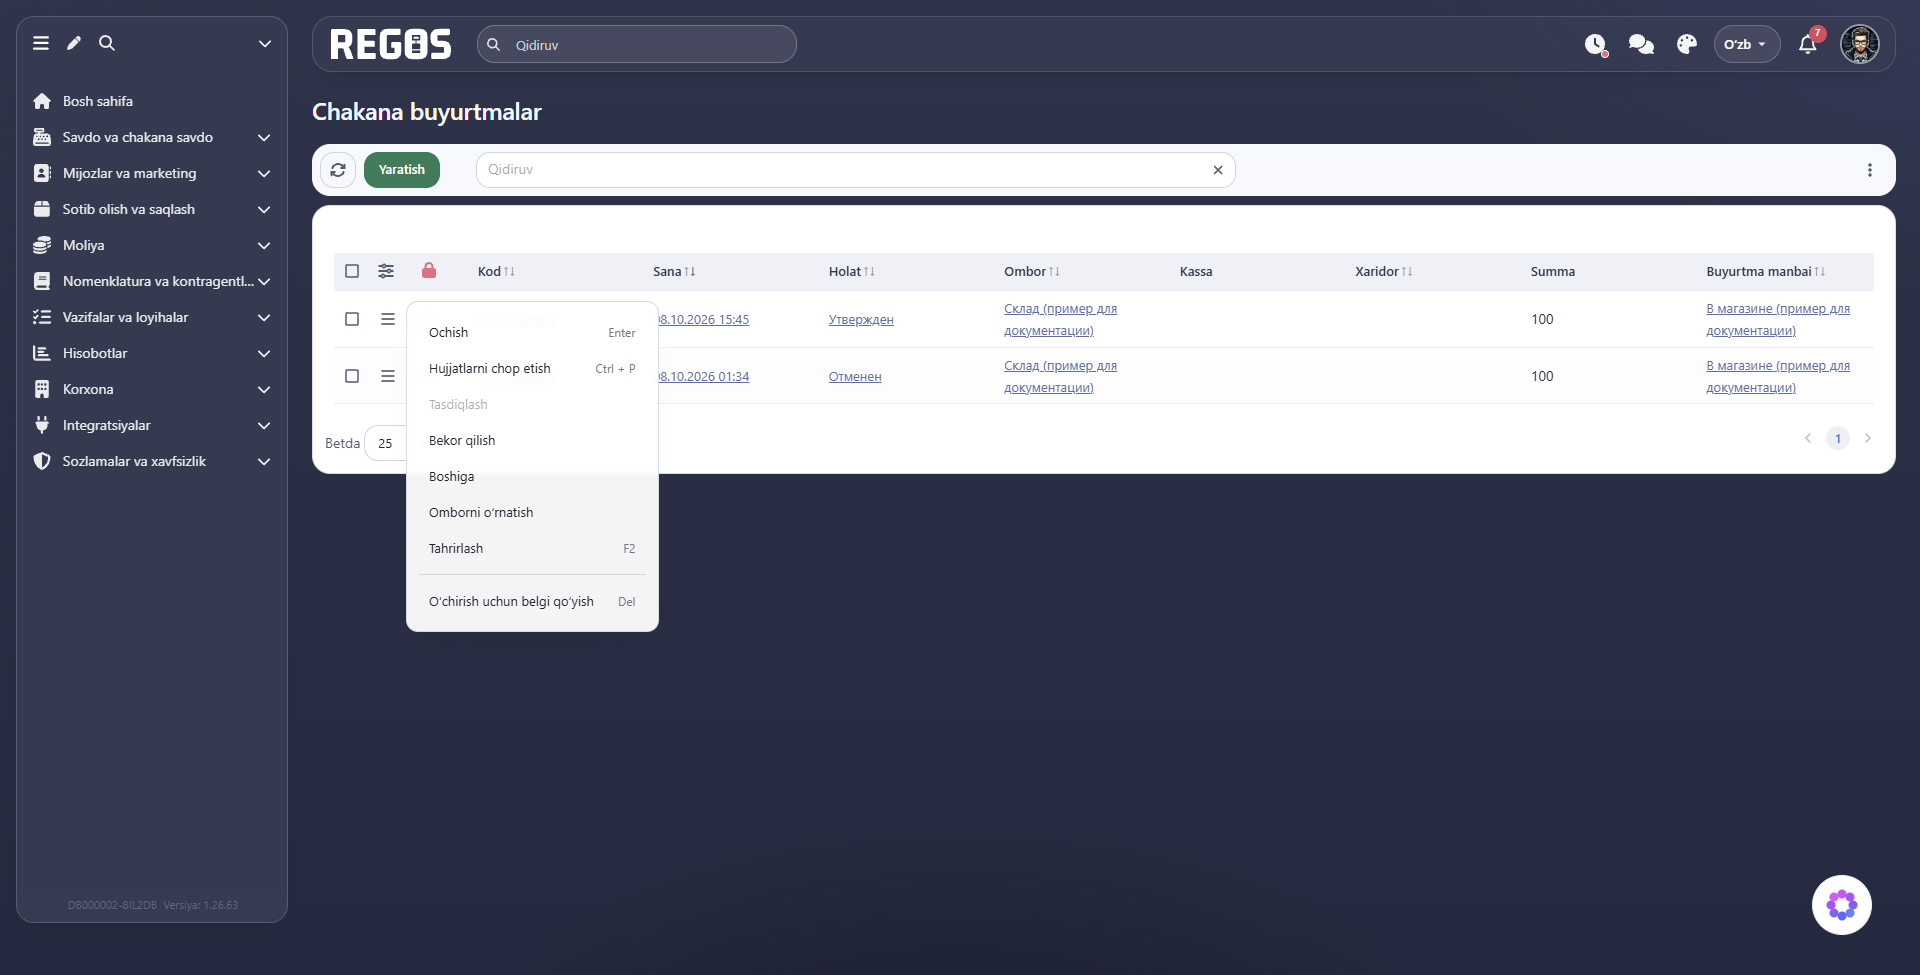Open the O'zb language dropdown
Viewport: 1920px width, 975px height.
point(1747,44)
